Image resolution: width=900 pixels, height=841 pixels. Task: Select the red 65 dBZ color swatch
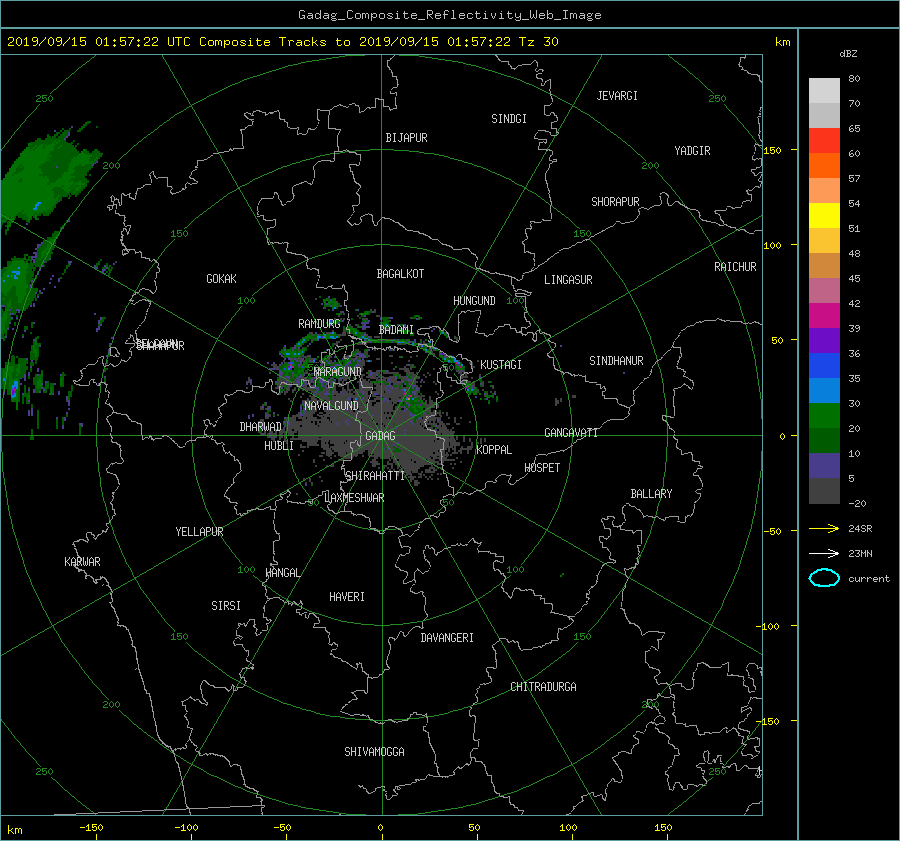[x=824, y=140]
